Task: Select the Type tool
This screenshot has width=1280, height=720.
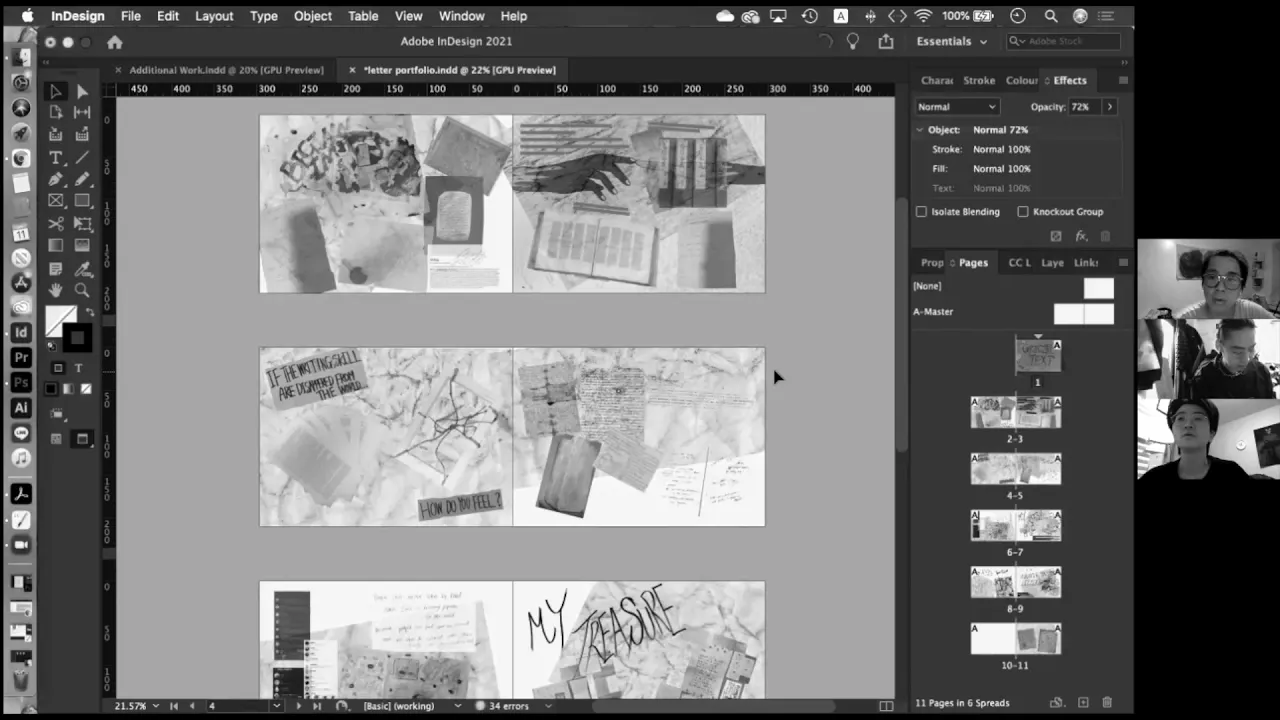Action: (x=56, y=158)
